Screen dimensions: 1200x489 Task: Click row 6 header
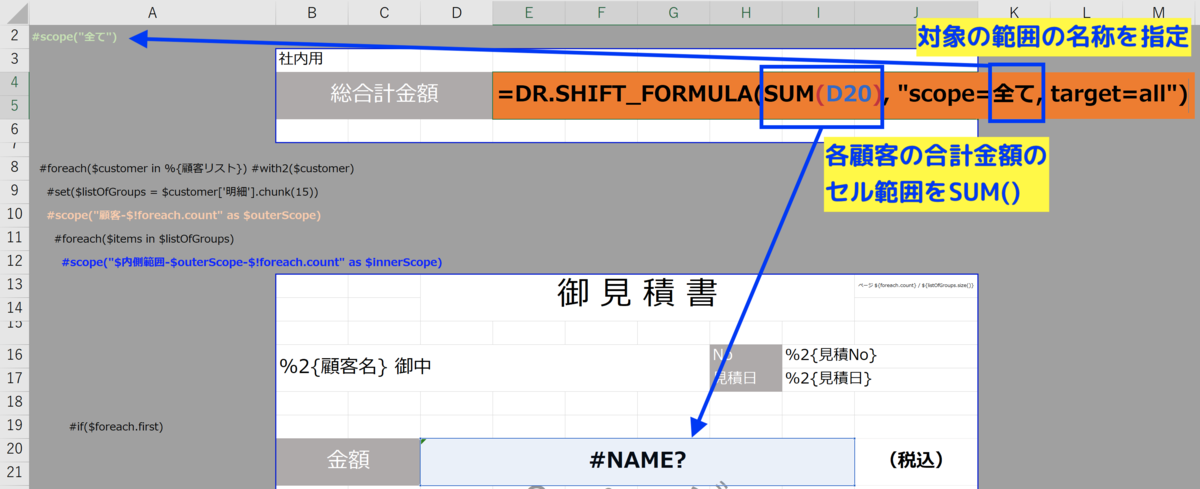pos(14,129)
